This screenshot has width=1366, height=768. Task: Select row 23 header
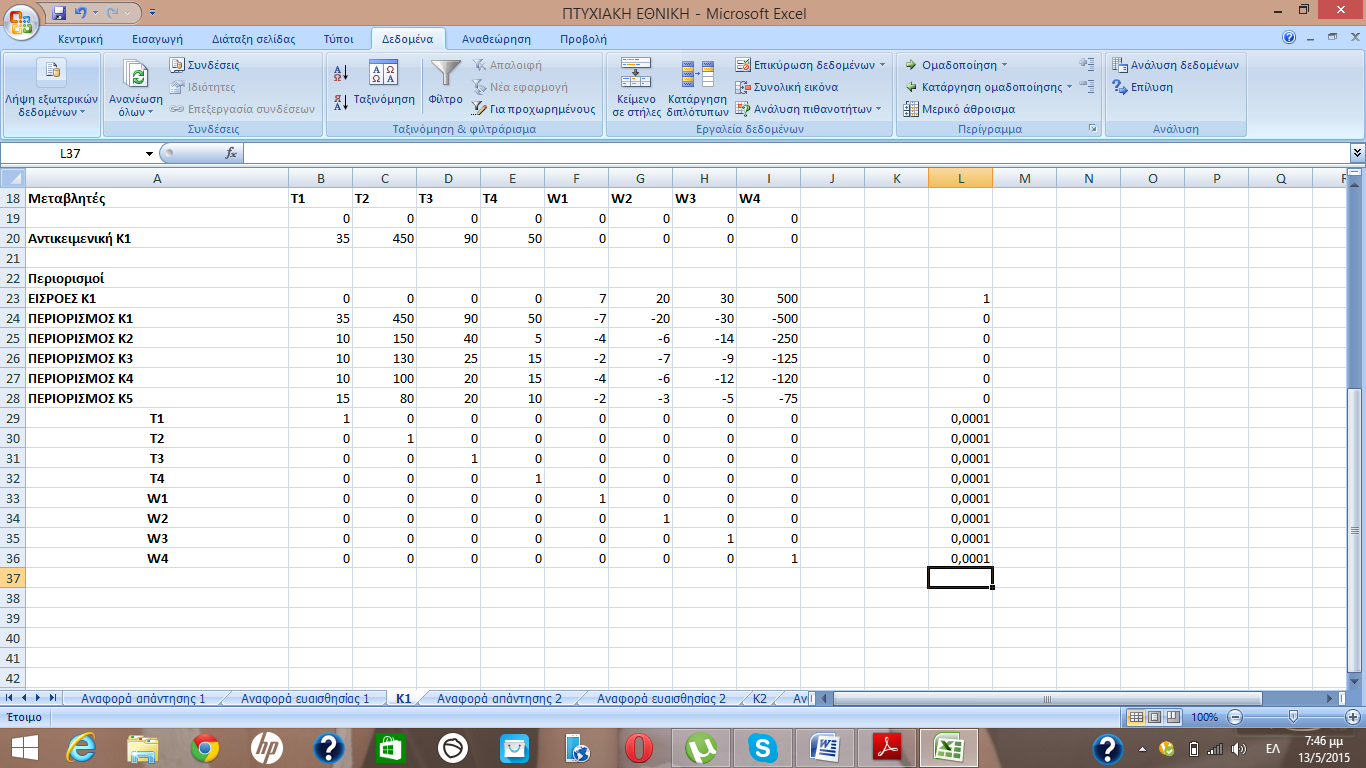12,298
